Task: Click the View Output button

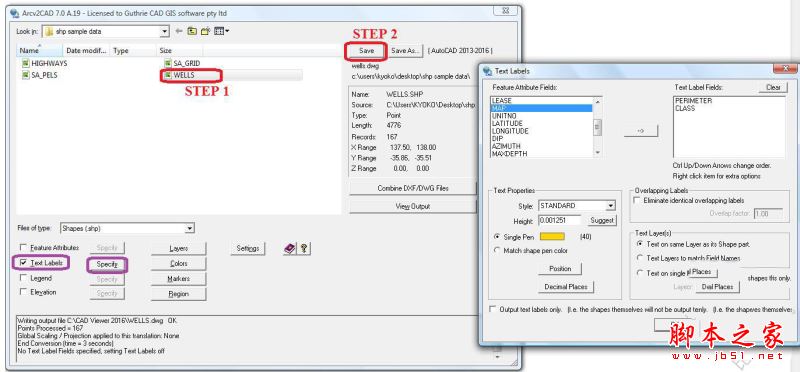Action: (x=413, y=207)
